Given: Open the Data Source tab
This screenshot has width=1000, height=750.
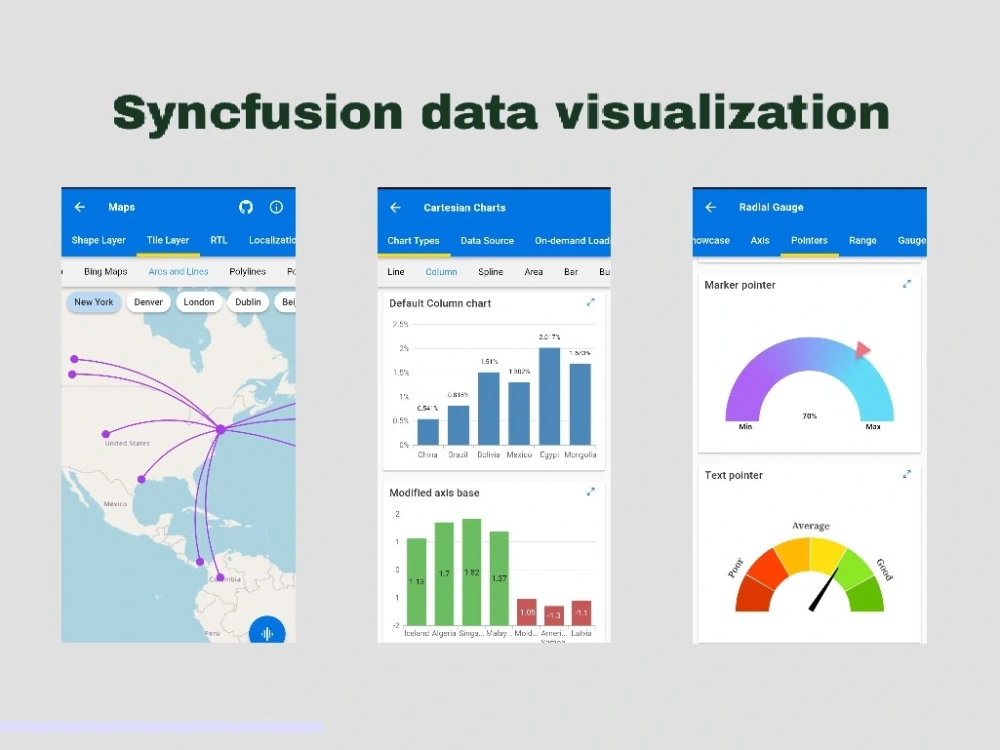Looking at the screenshot, I should (x=487, y=240).
